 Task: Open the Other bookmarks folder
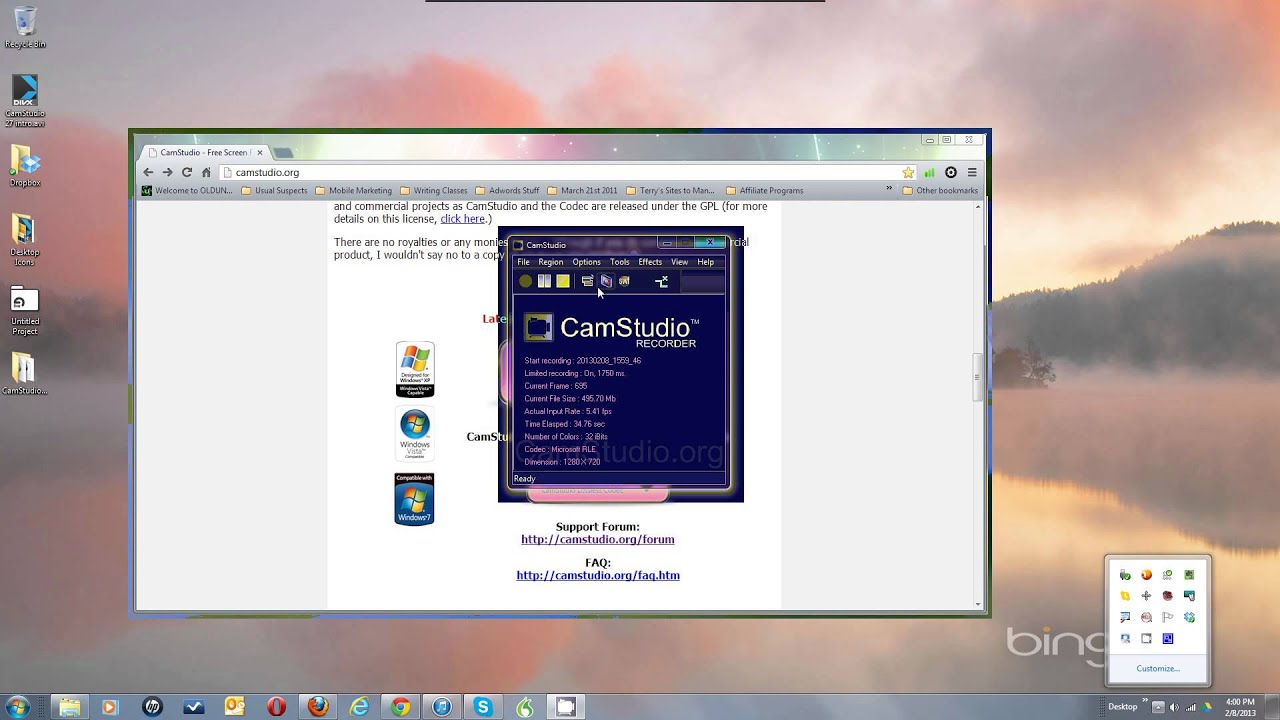(940, 190)
